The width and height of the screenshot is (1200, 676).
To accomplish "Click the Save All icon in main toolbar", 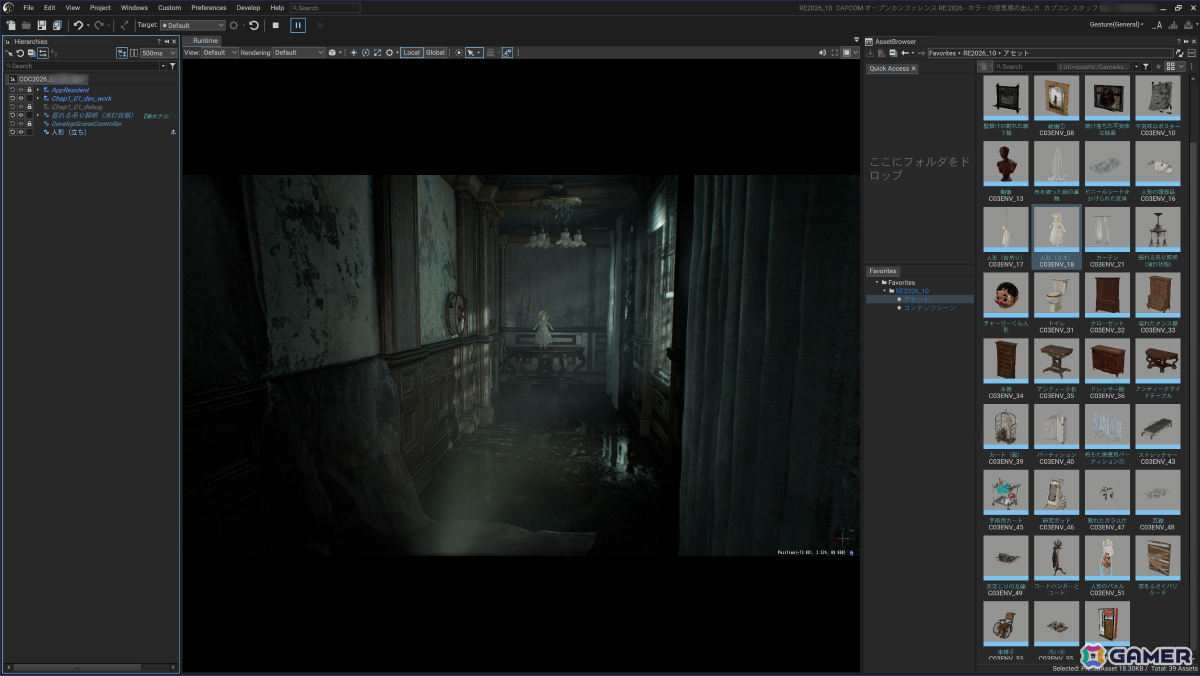I will (57, 25).
